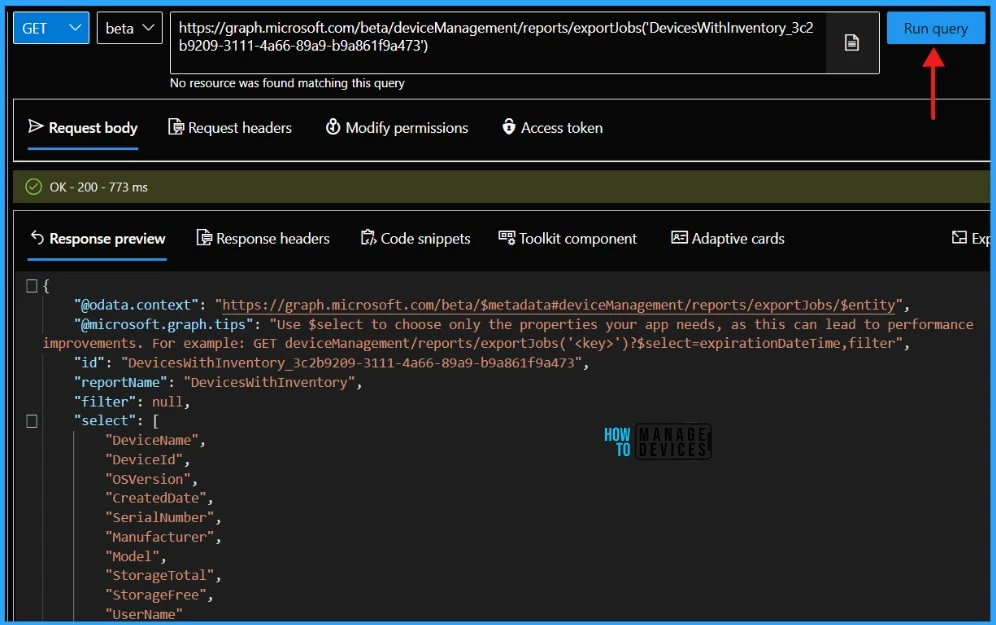Click the Response preview undo-arrow icon
The width and height of the screenshot is (996, 625).
(37, 238)
